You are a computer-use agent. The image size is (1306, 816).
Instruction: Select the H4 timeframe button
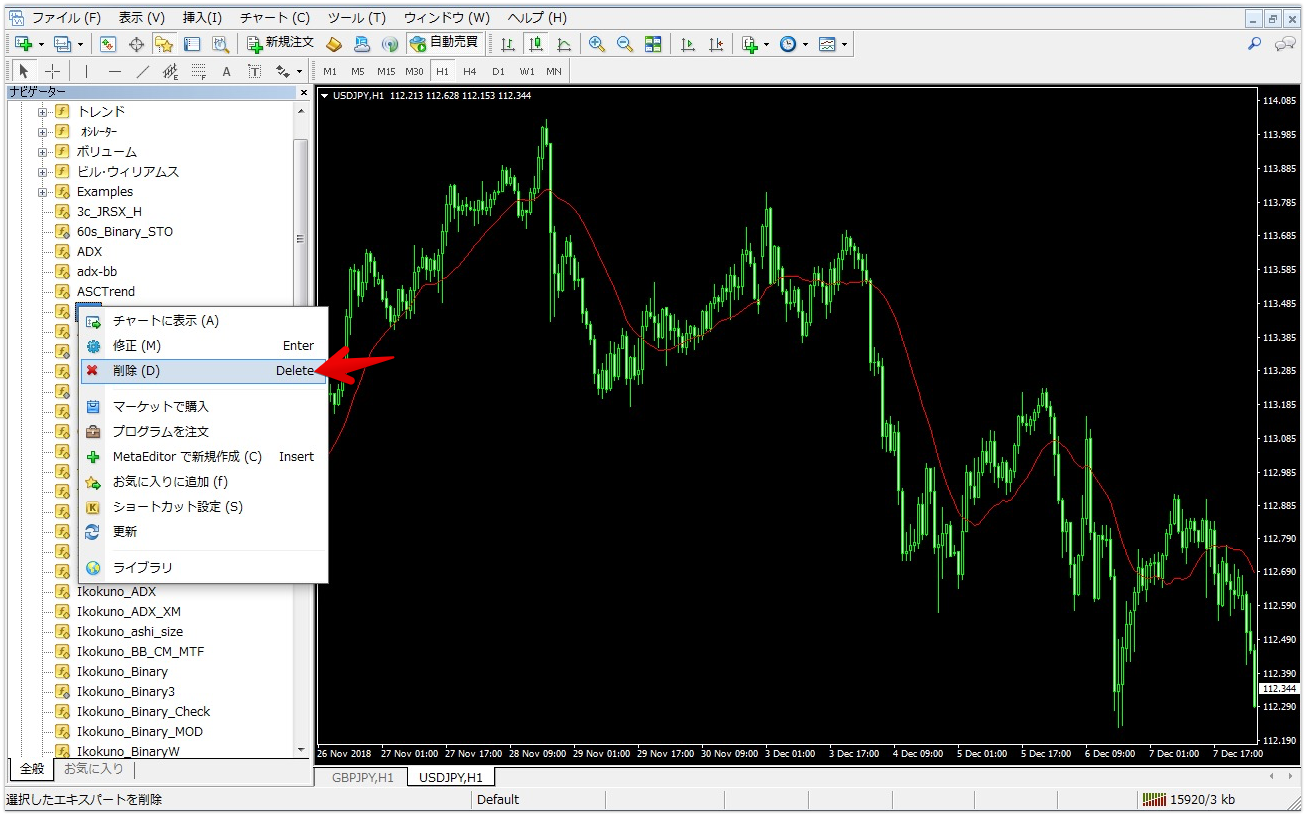coord(470,71)
